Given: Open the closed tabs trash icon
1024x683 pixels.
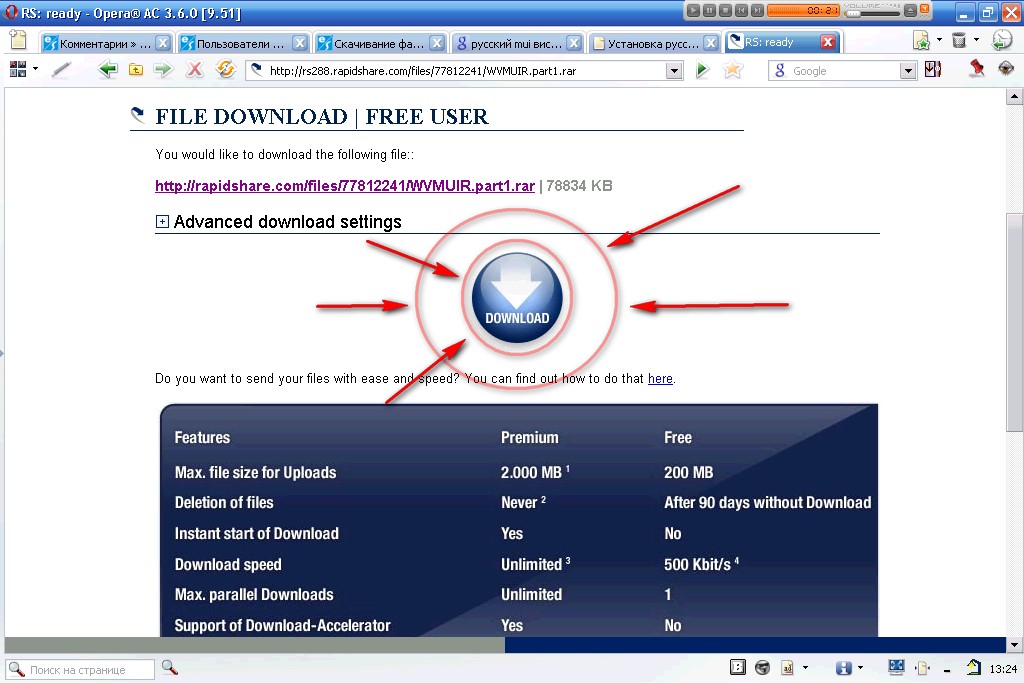Looking at the screenshot, I should (959, 40).
